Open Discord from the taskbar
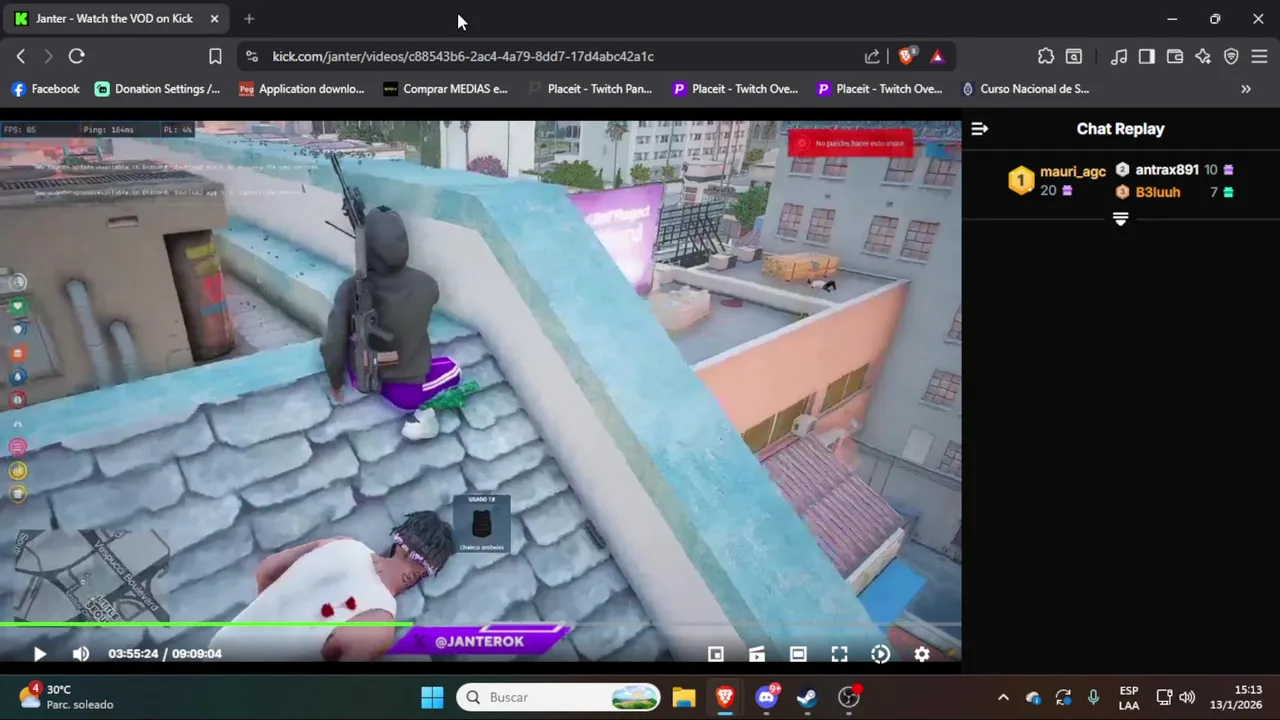 (x=767, y=697)
